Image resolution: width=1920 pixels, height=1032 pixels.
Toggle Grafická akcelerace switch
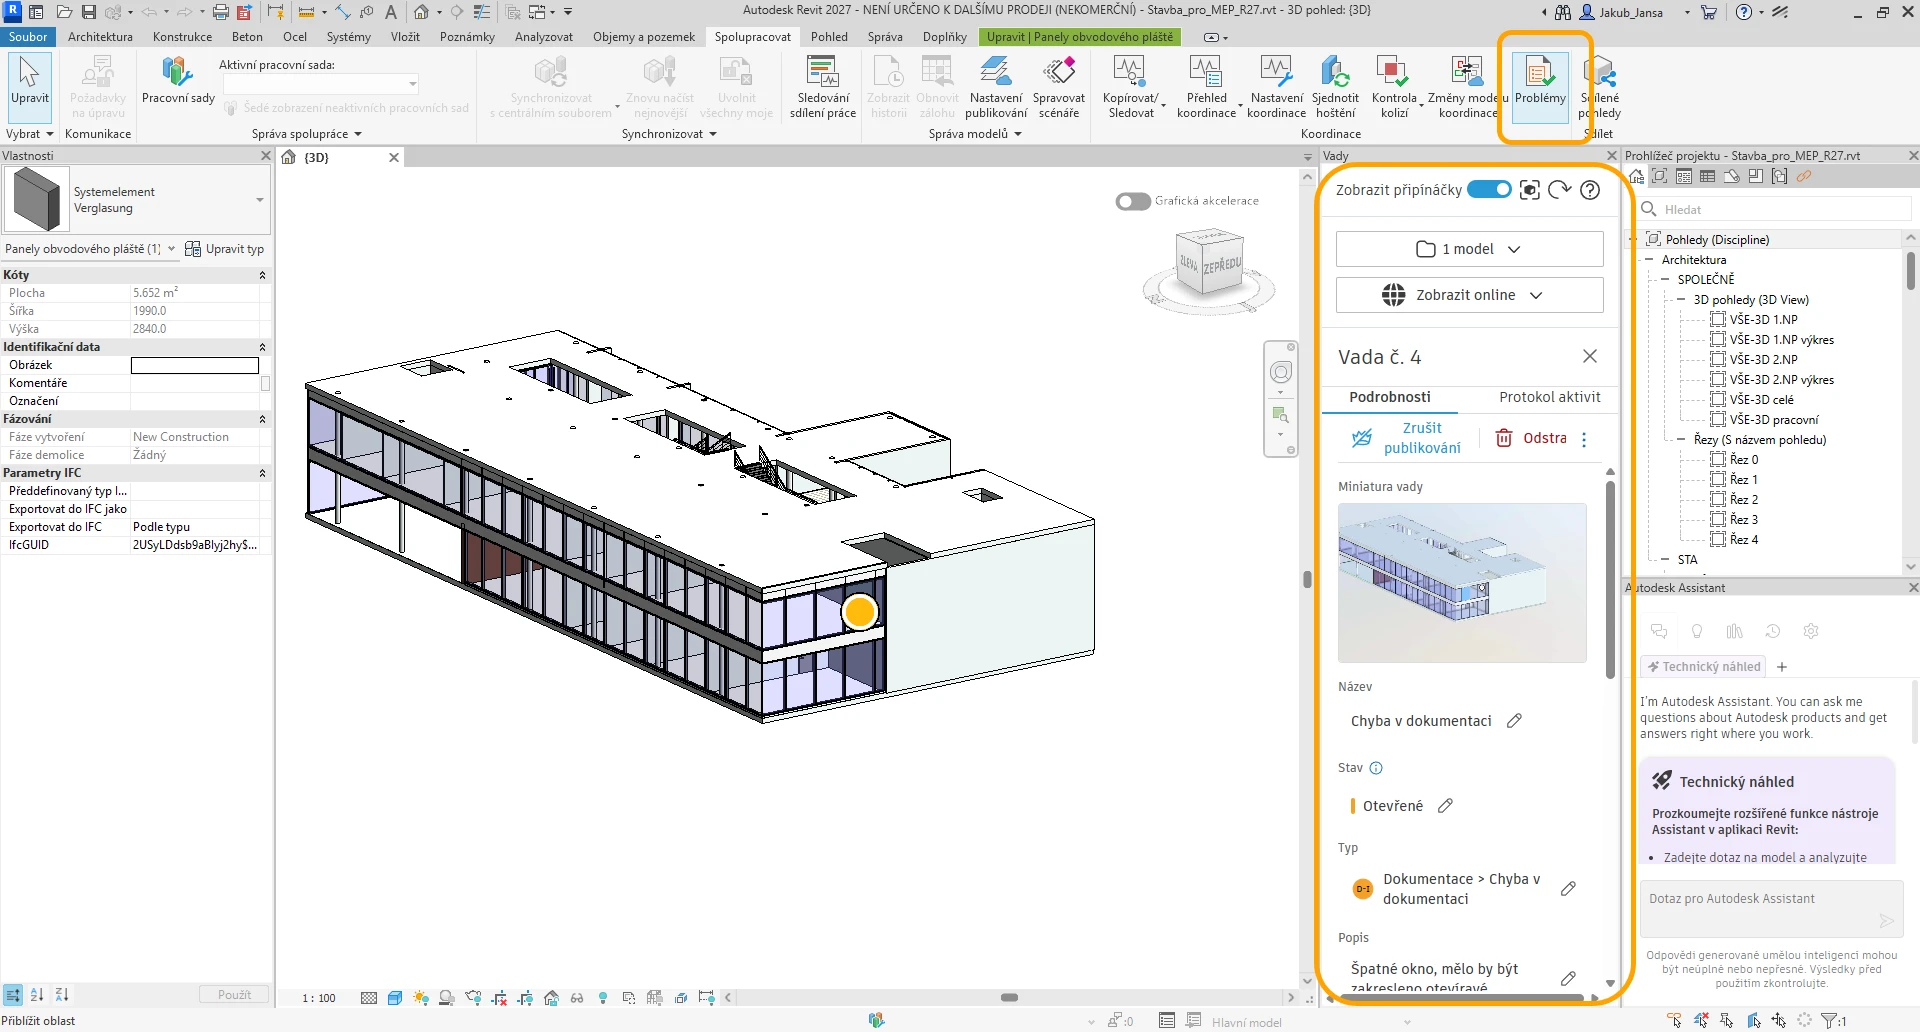pyautogui.click(x=1133, y=201)
